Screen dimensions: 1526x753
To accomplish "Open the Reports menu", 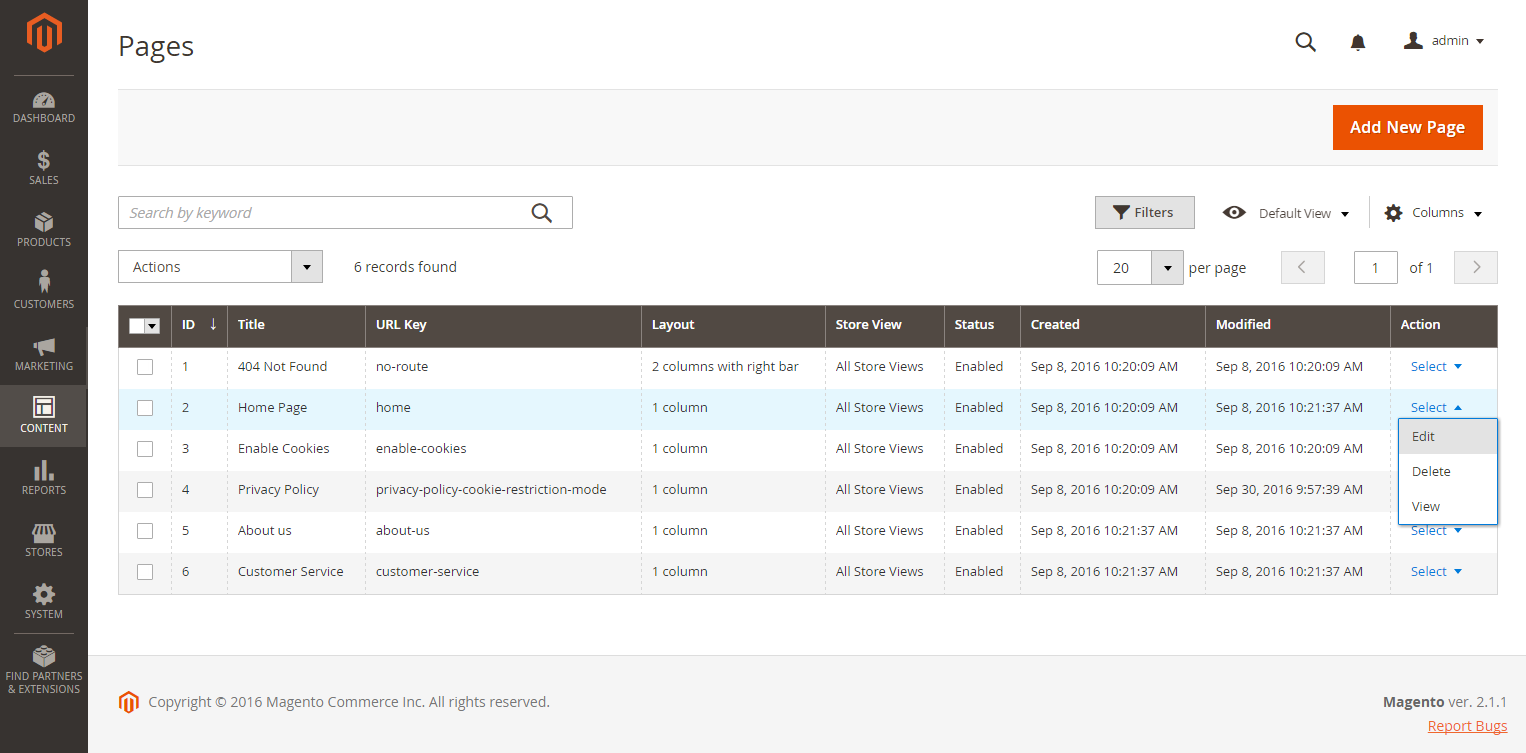I will [44, 479].
